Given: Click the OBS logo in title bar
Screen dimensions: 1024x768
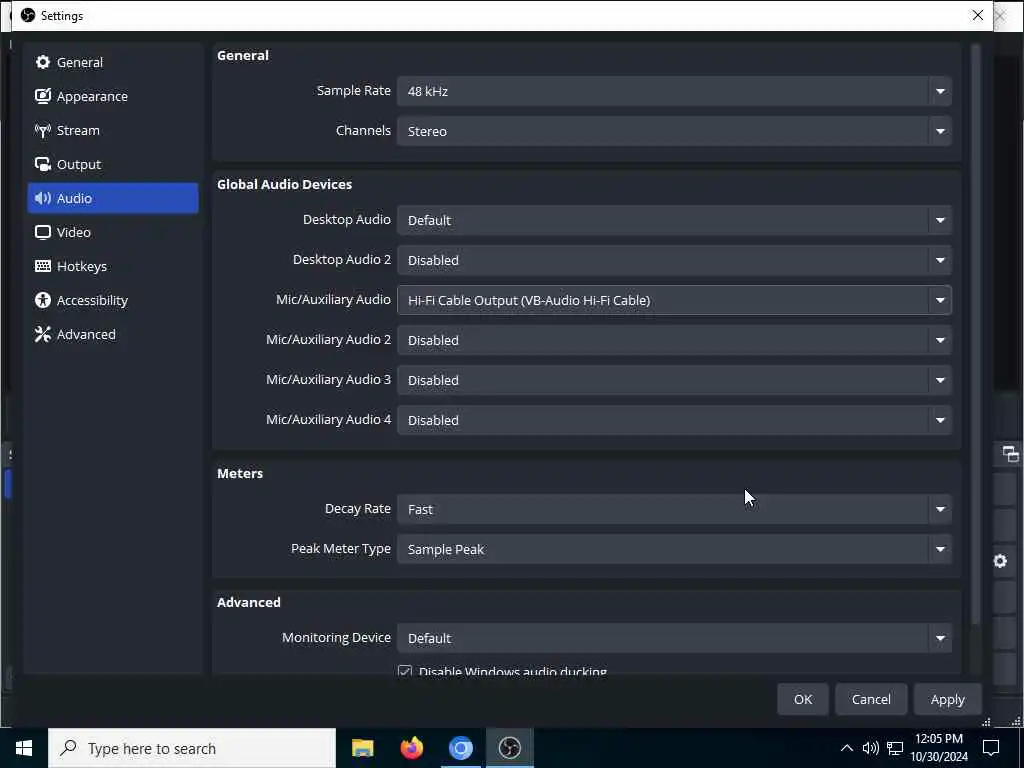Looking at the screenshot, I should (x=28, y=15).
